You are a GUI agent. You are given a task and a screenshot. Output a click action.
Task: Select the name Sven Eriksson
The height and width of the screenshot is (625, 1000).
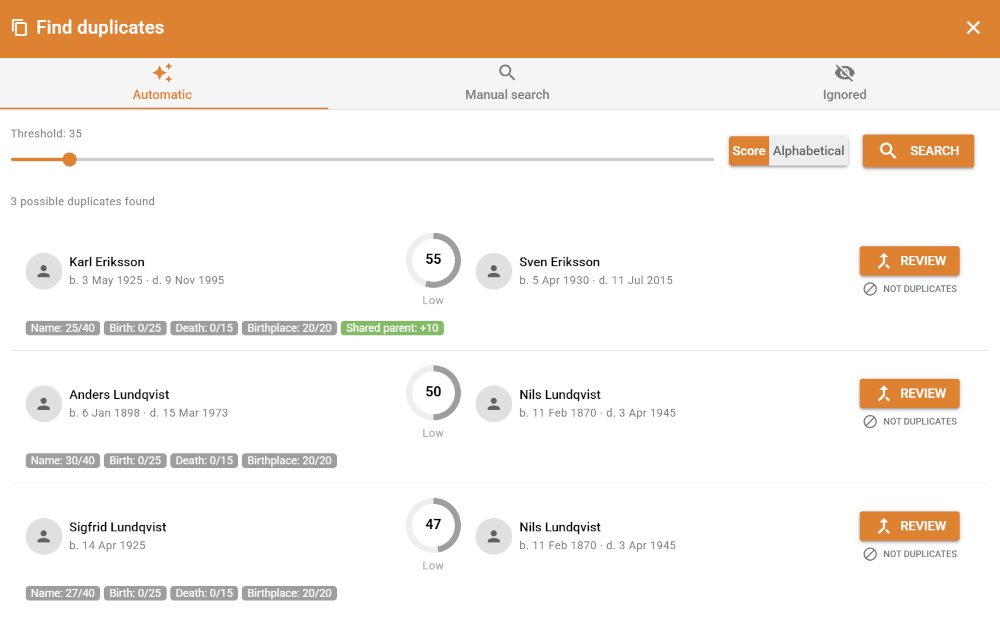pyautogui.click(x=559, y=262)
